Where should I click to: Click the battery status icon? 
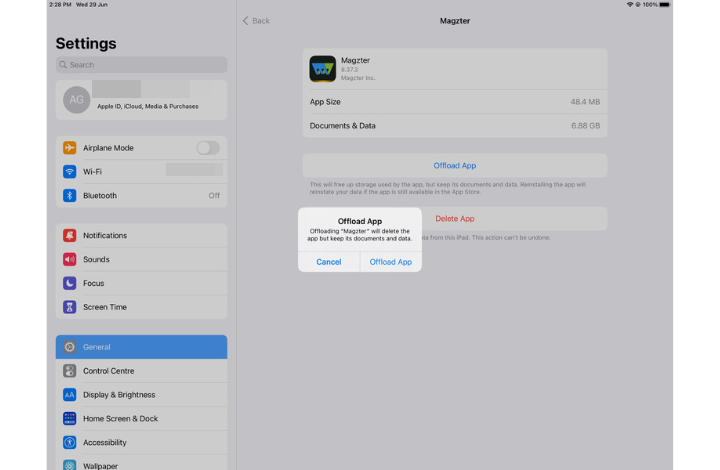(664, 5)
